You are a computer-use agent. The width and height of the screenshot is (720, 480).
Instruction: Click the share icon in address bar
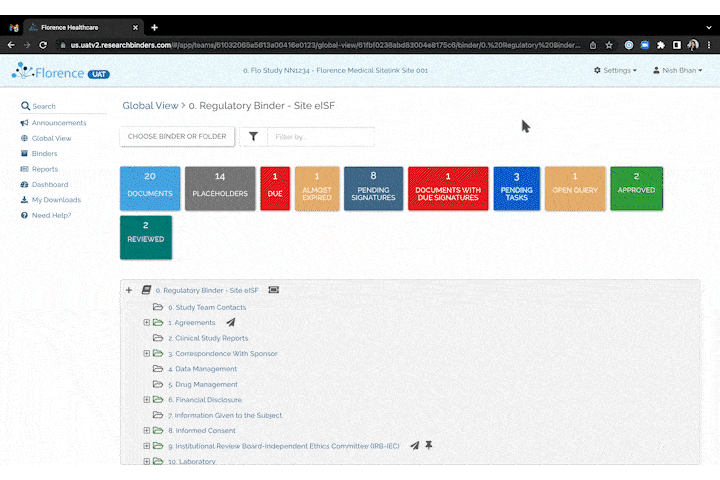point(593,45)
